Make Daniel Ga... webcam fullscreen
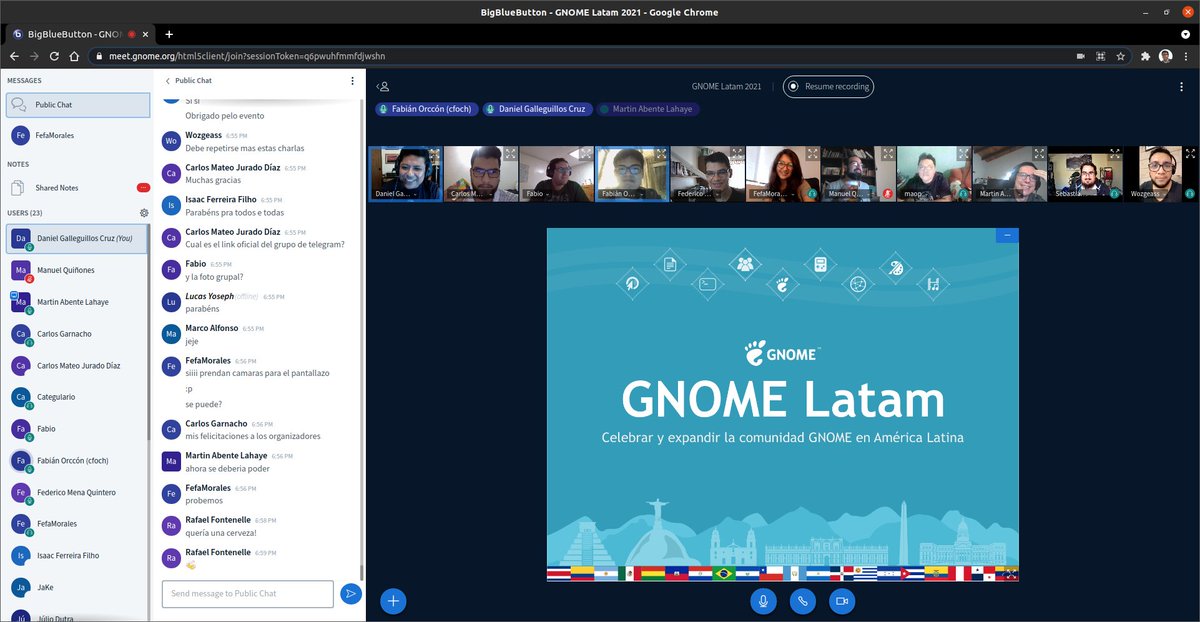 tap(434, 154)
